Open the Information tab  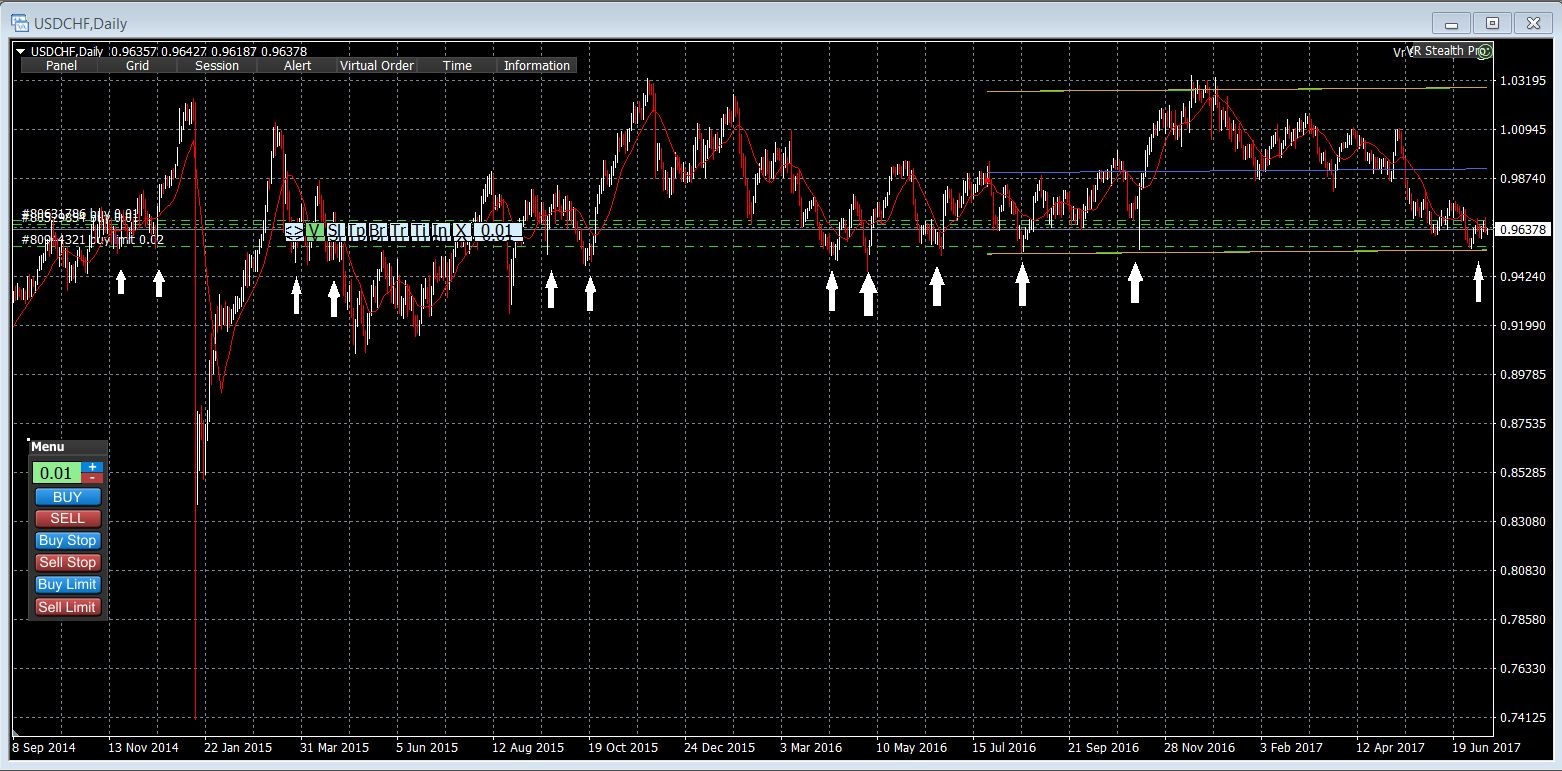point(537,66)
